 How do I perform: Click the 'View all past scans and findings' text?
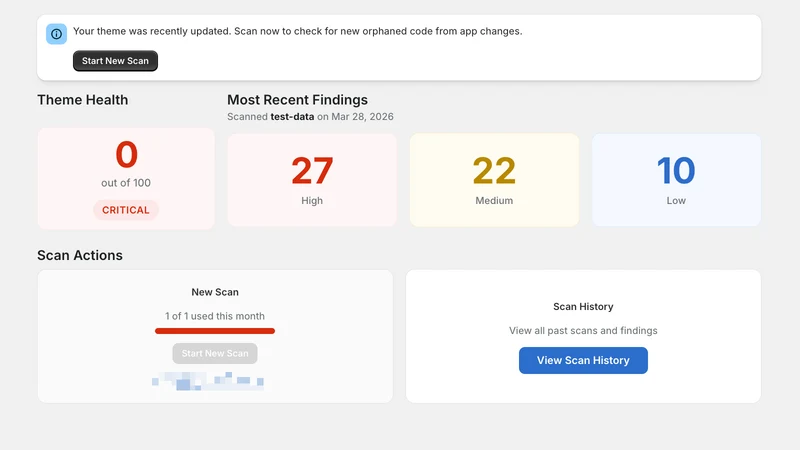[x=583, y=331]
